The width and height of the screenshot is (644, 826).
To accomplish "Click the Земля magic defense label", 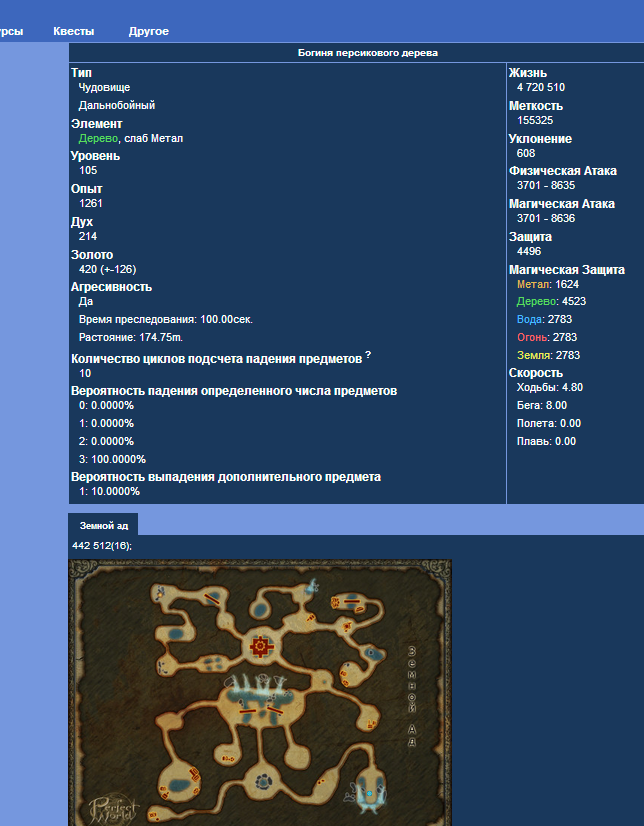I will click(x=533, y=355).
